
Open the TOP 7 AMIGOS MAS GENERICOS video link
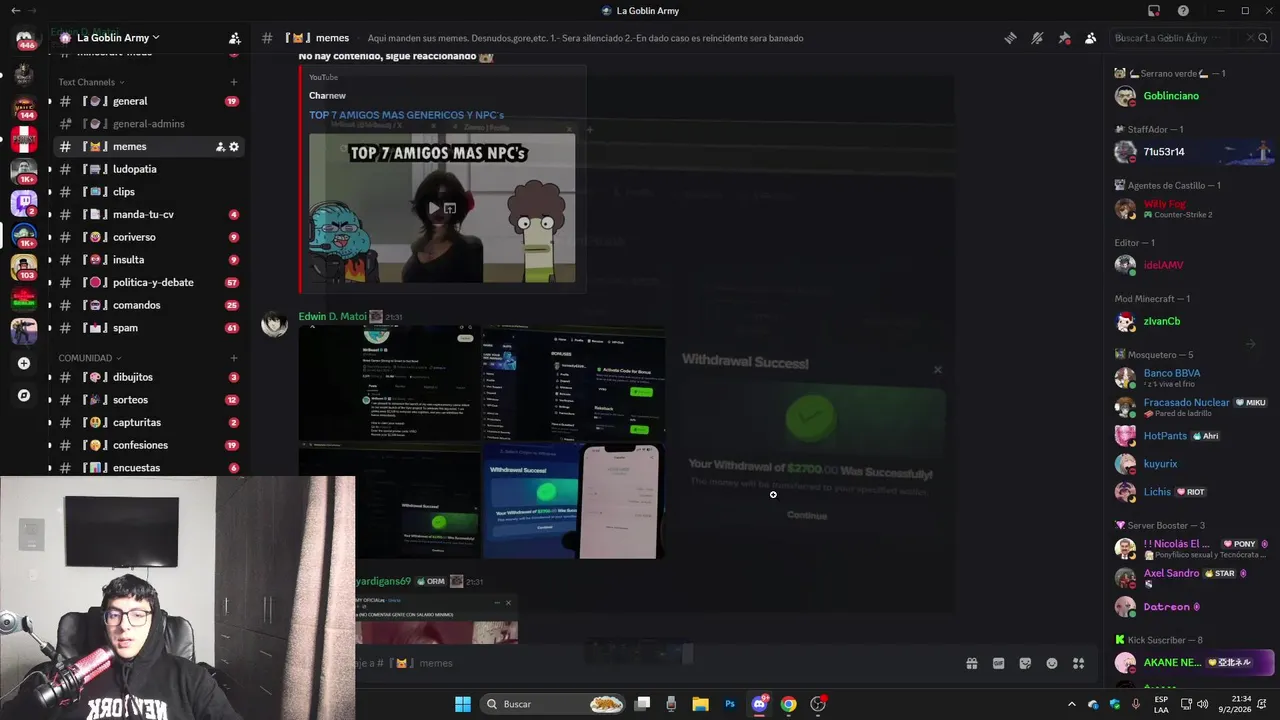406,115
